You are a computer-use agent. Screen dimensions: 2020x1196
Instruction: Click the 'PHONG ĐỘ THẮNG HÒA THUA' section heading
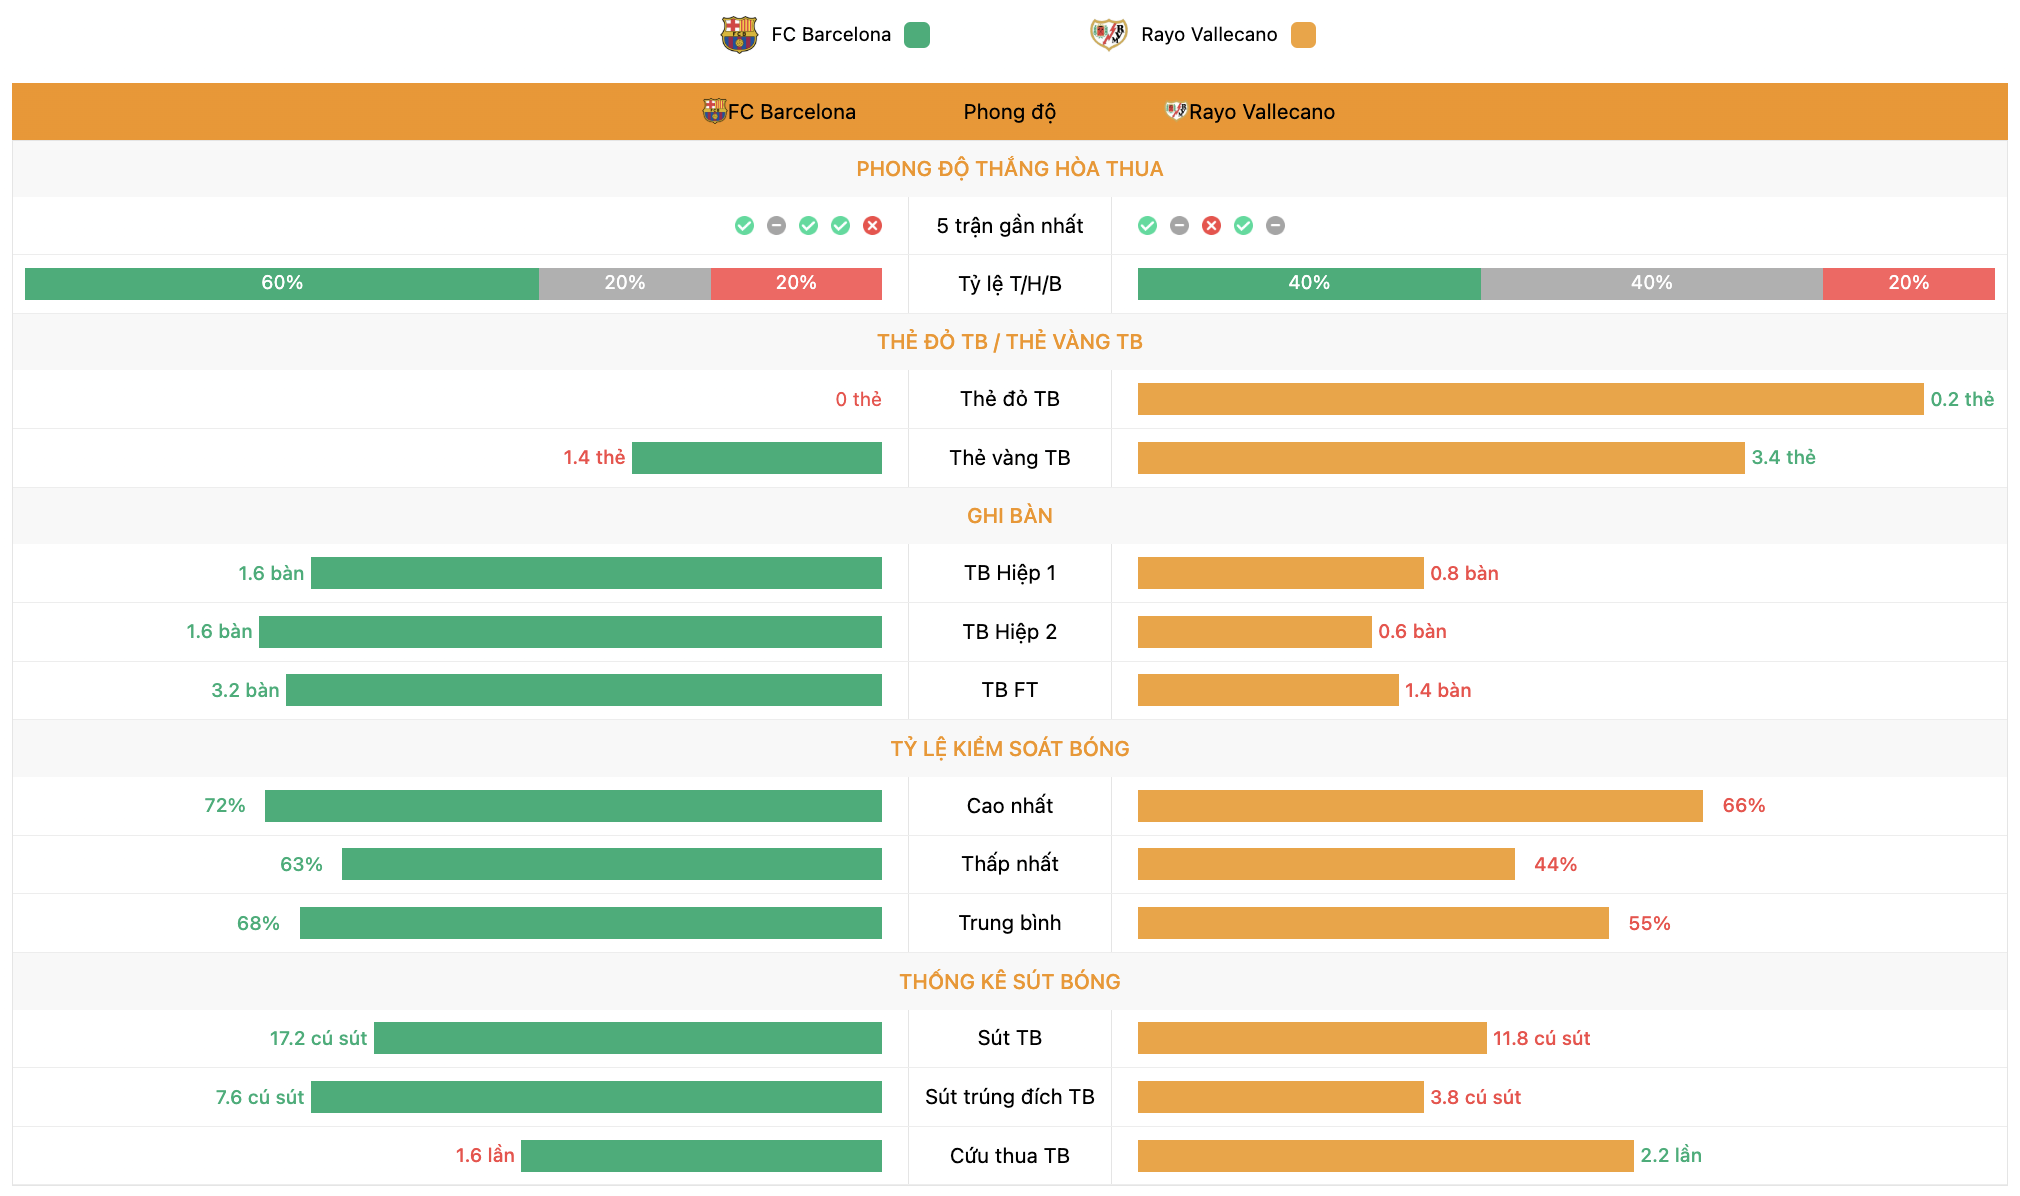coord(1010,169)
